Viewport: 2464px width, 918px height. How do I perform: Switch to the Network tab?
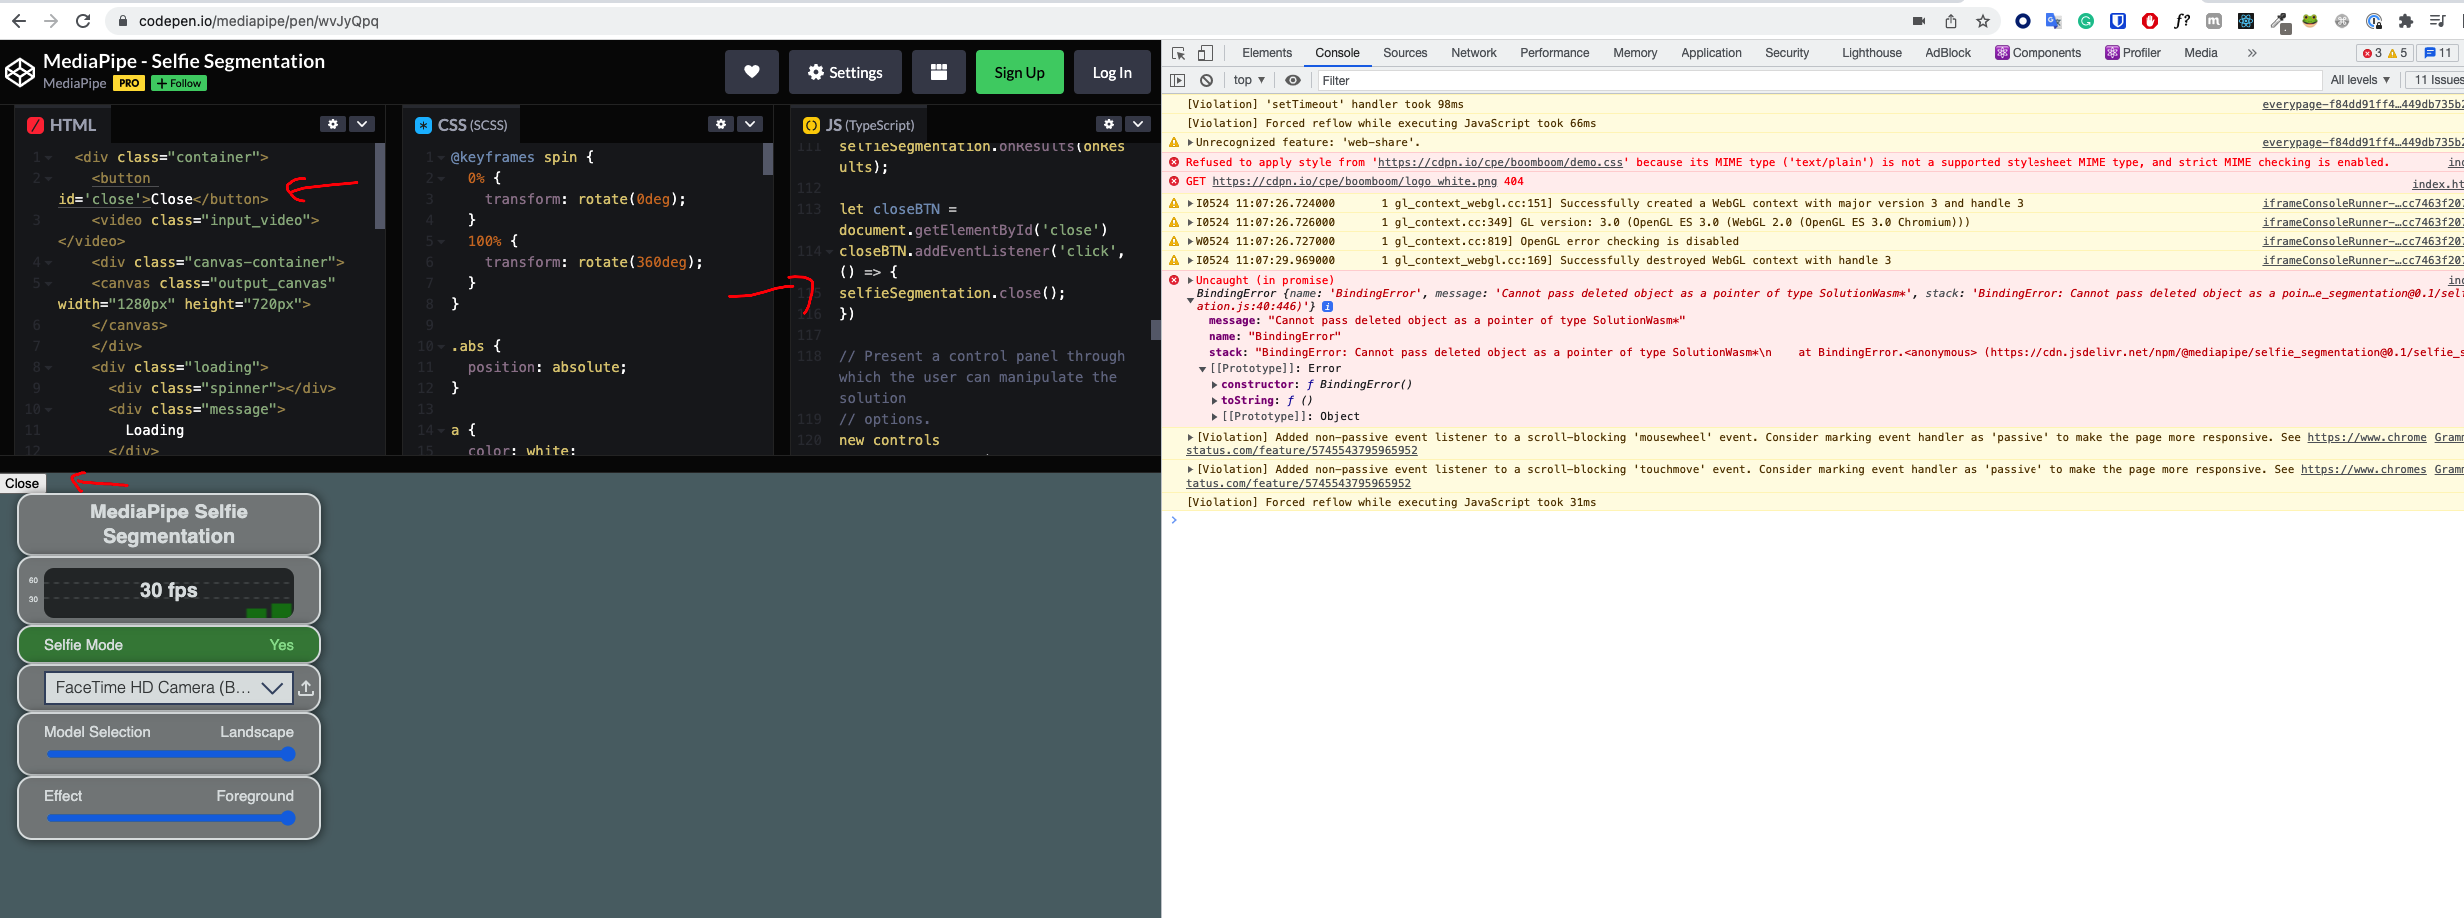pos(1474,53)
